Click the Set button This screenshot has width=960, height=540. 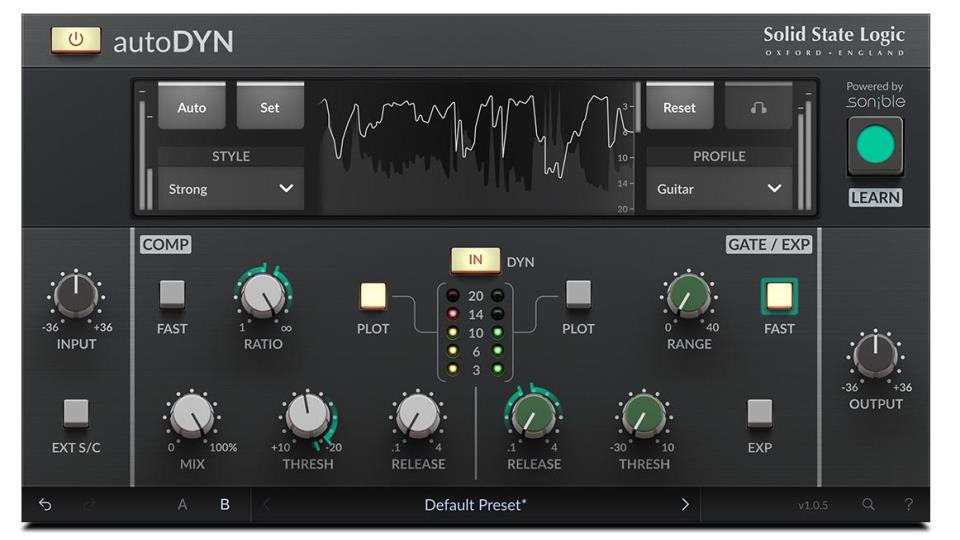coord(270,107)
